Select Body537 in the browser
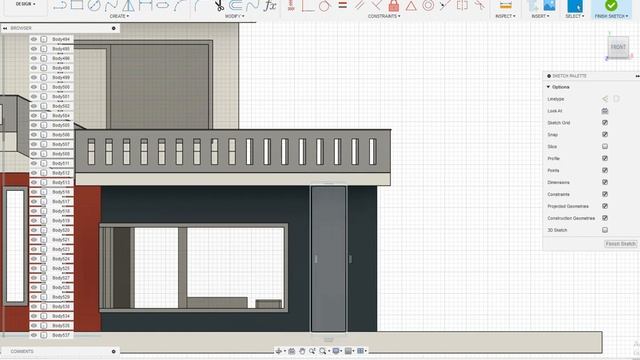 coord(61,335)
